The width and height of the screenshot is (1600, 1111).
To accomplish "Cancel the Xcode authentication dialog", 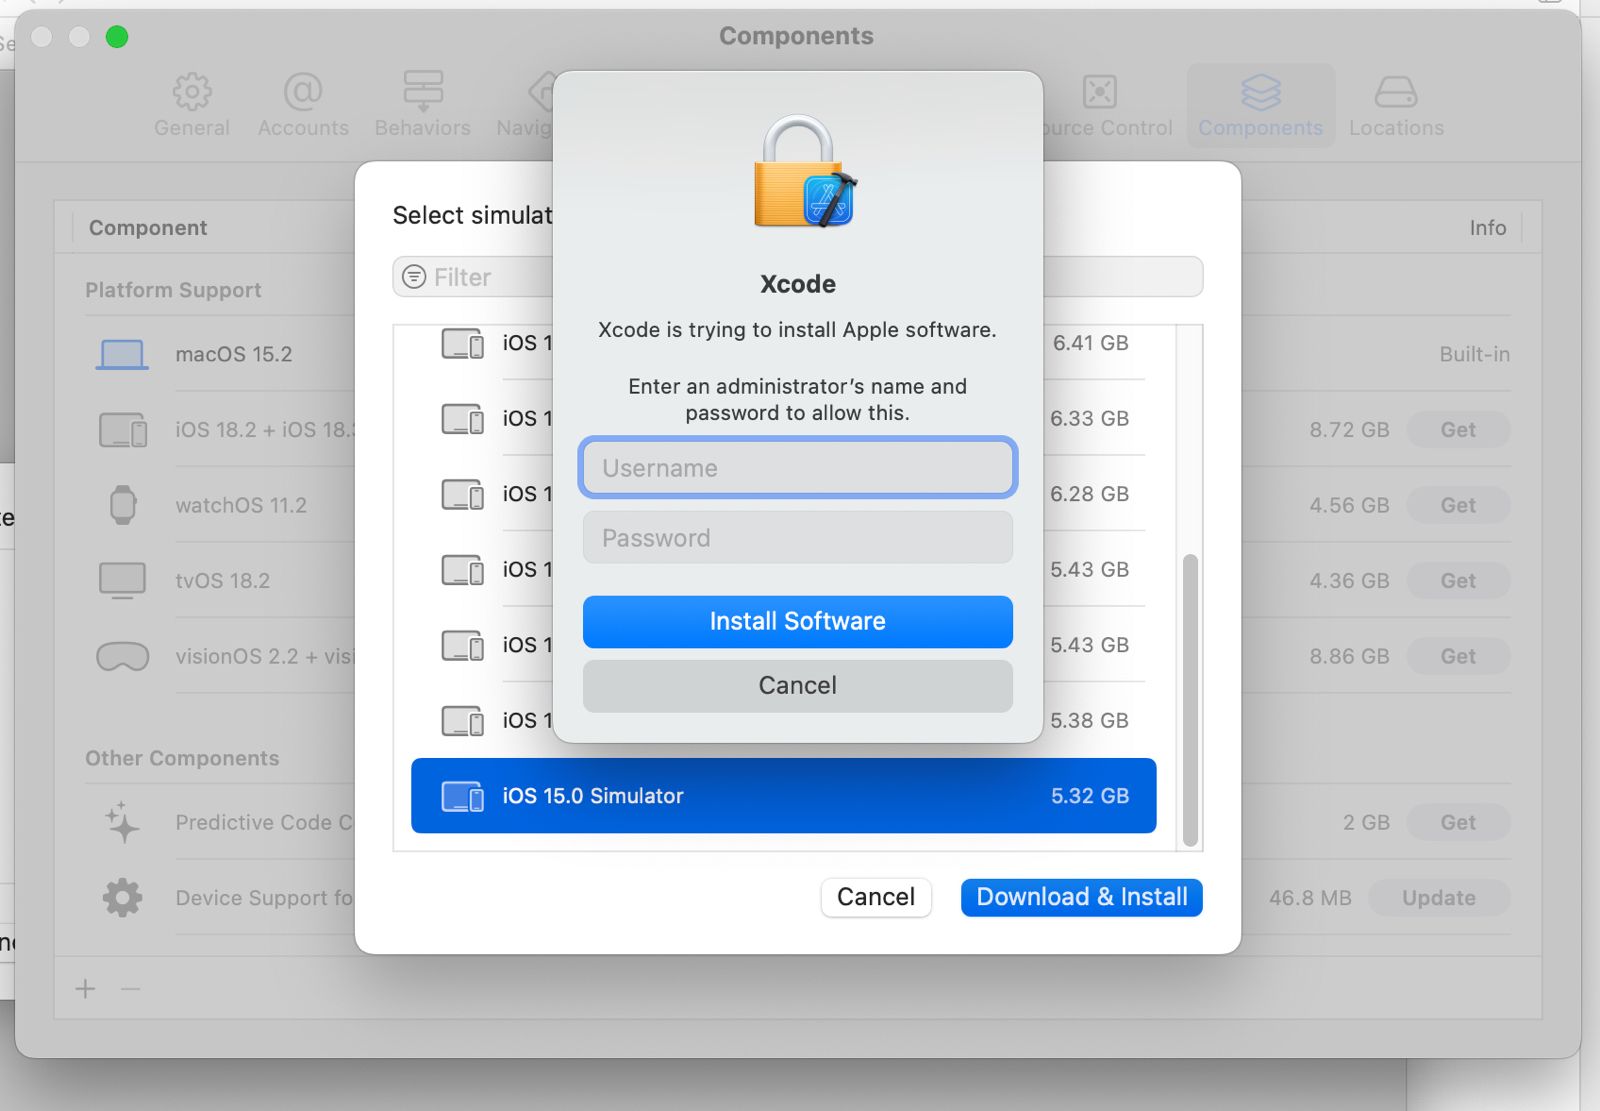I will (797, 685).
